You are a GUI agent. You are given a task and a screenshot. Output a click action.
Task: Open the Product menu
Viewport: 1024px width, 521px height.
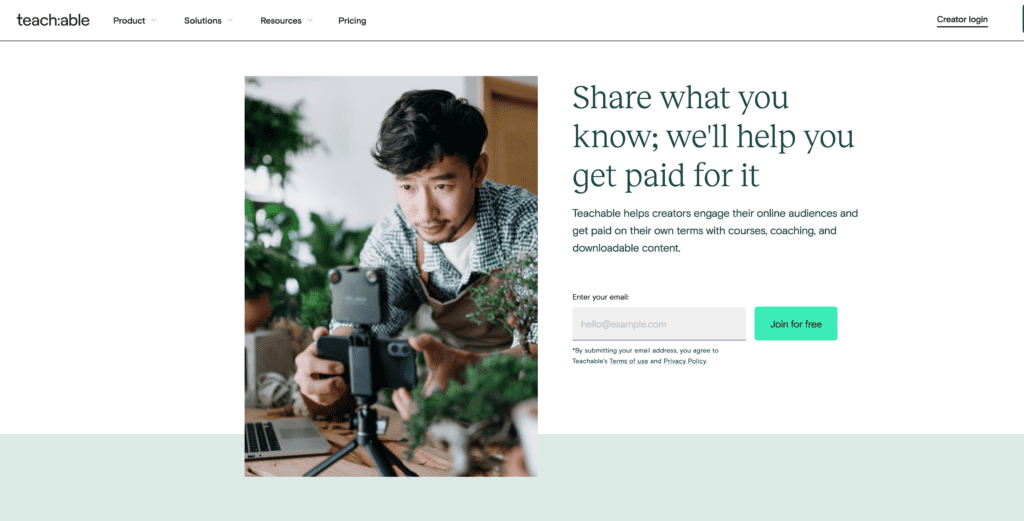[129, 21]
